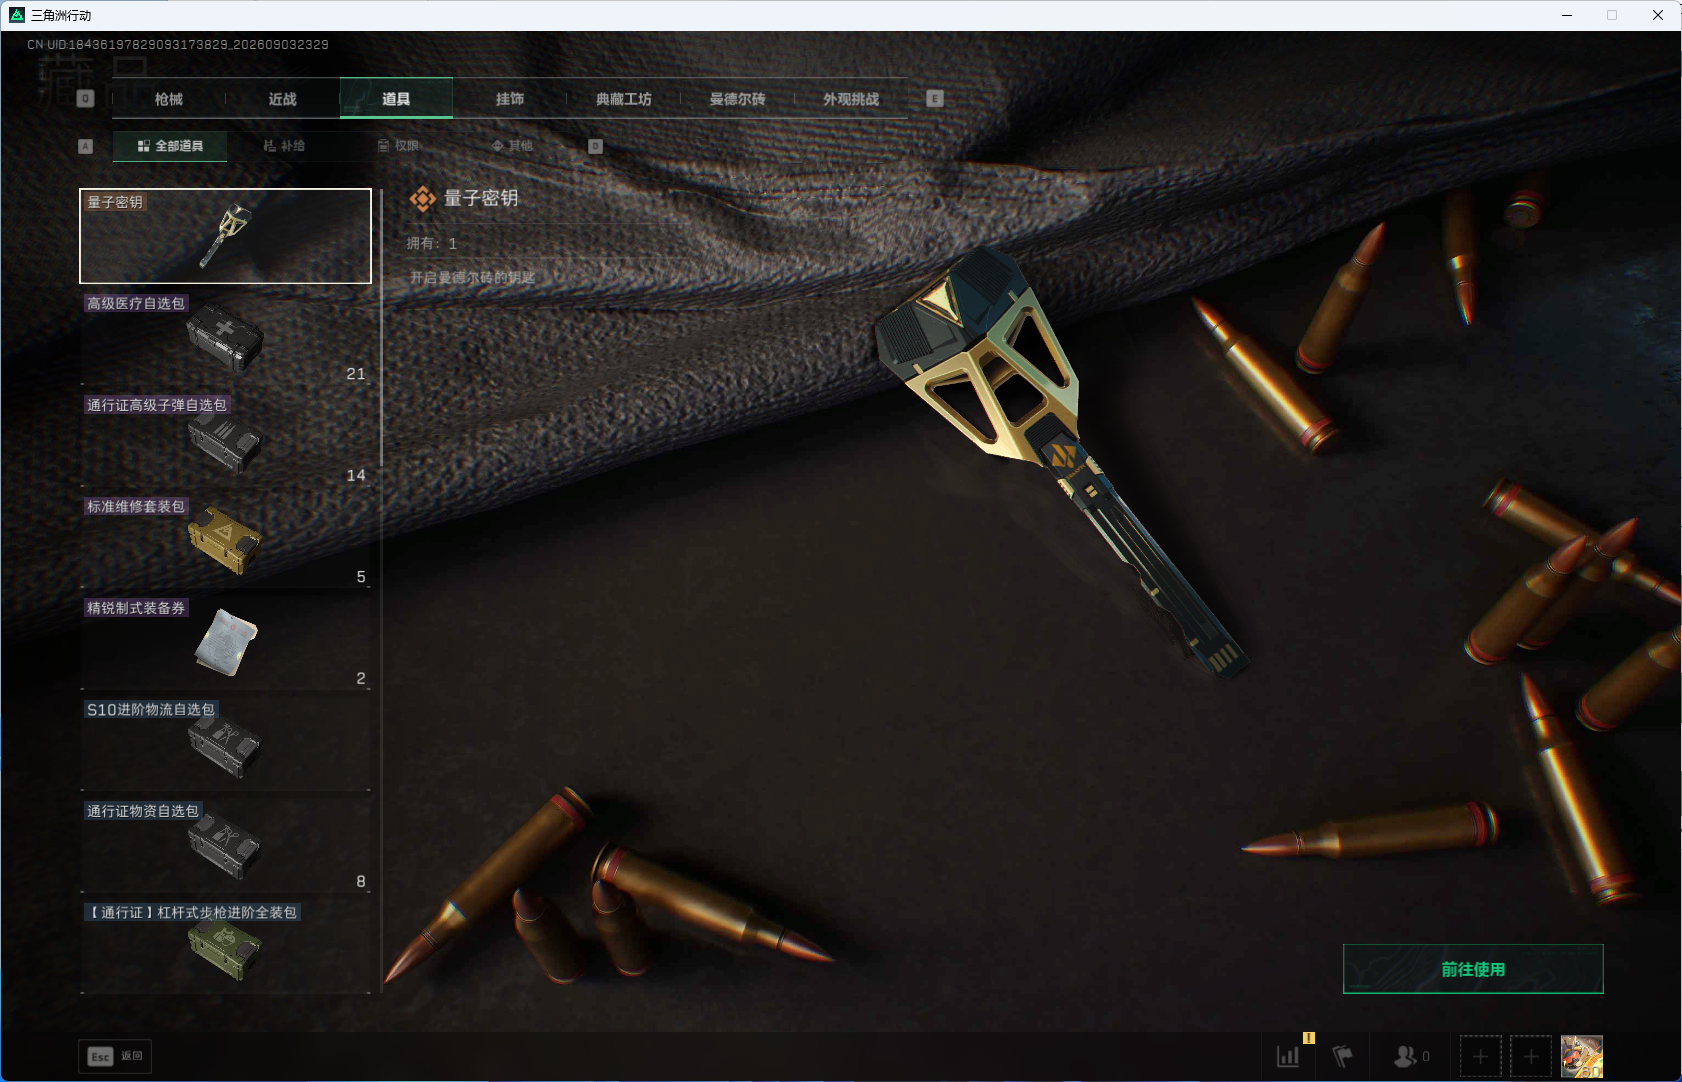
Task: Open the 枪械 (firearms) tab
Action: (169, 99)
